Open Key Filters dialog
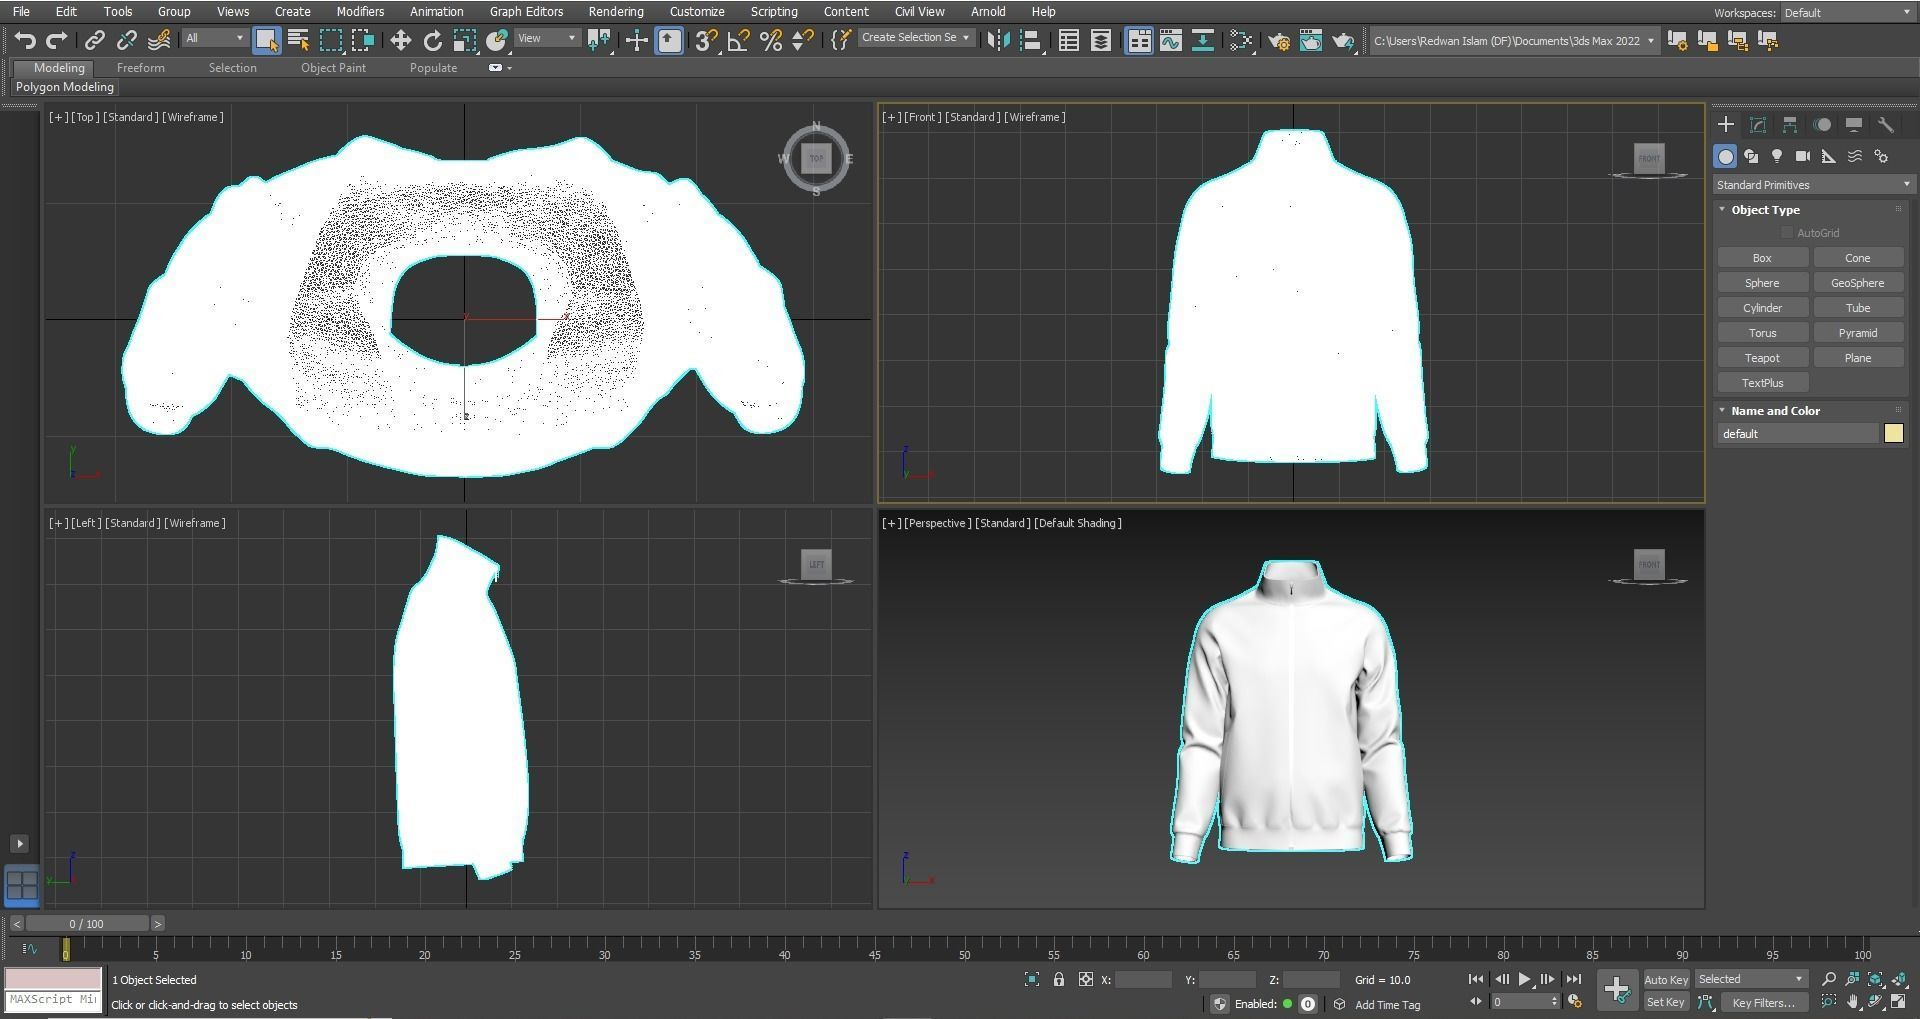This screenshot has height=1019, width=1920. 1763,1002
